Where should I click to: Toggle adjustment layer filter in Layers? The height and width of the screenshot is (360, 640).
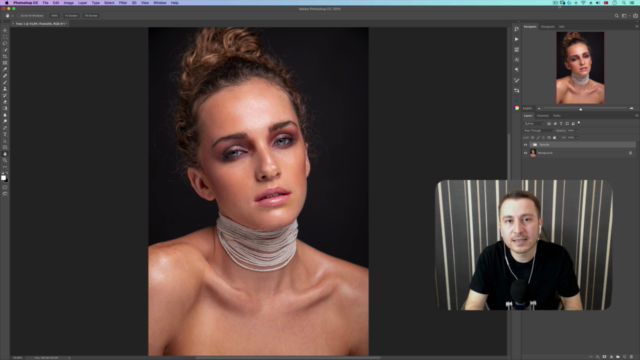tap(555, 123)
